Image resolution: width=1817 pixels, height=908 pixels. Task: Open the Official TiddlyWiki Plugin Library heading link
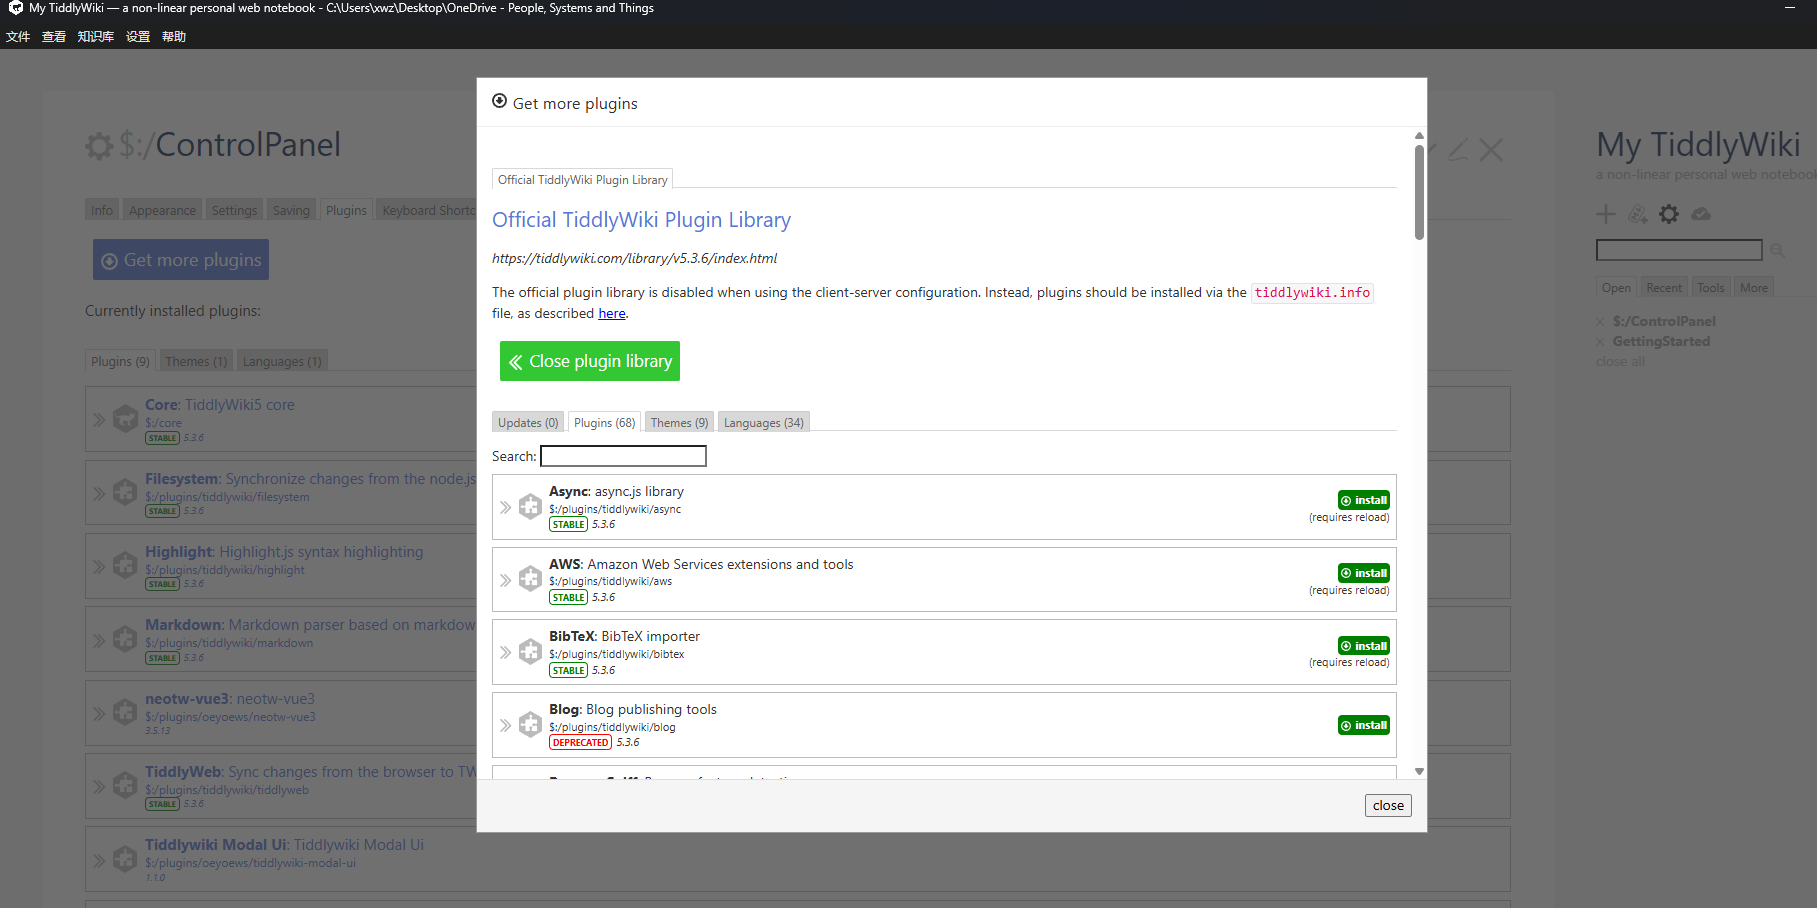click(x=641, y=220)
